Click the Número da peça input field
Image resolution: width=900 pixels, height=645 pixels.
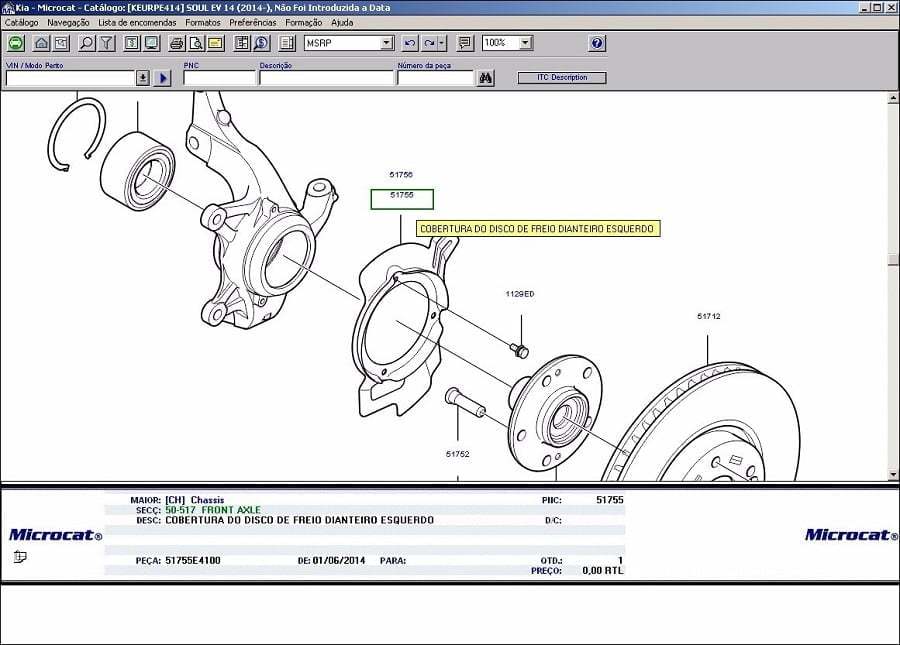click(436, 78)
